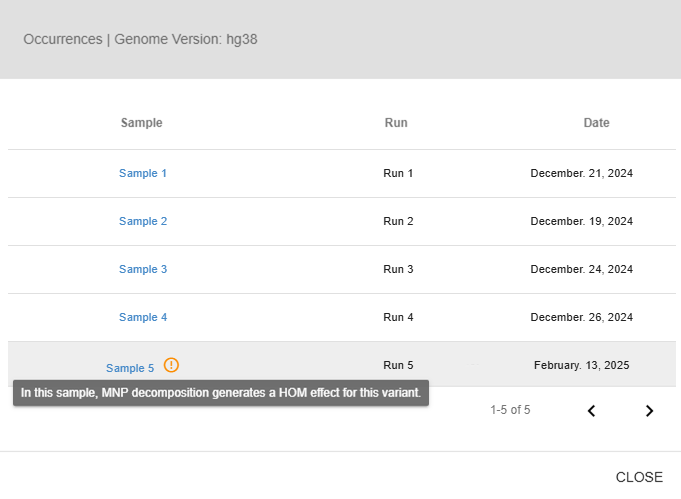Open the Sample 1 link
Viewport: 681px width, 499px height.
pos(142,173)
